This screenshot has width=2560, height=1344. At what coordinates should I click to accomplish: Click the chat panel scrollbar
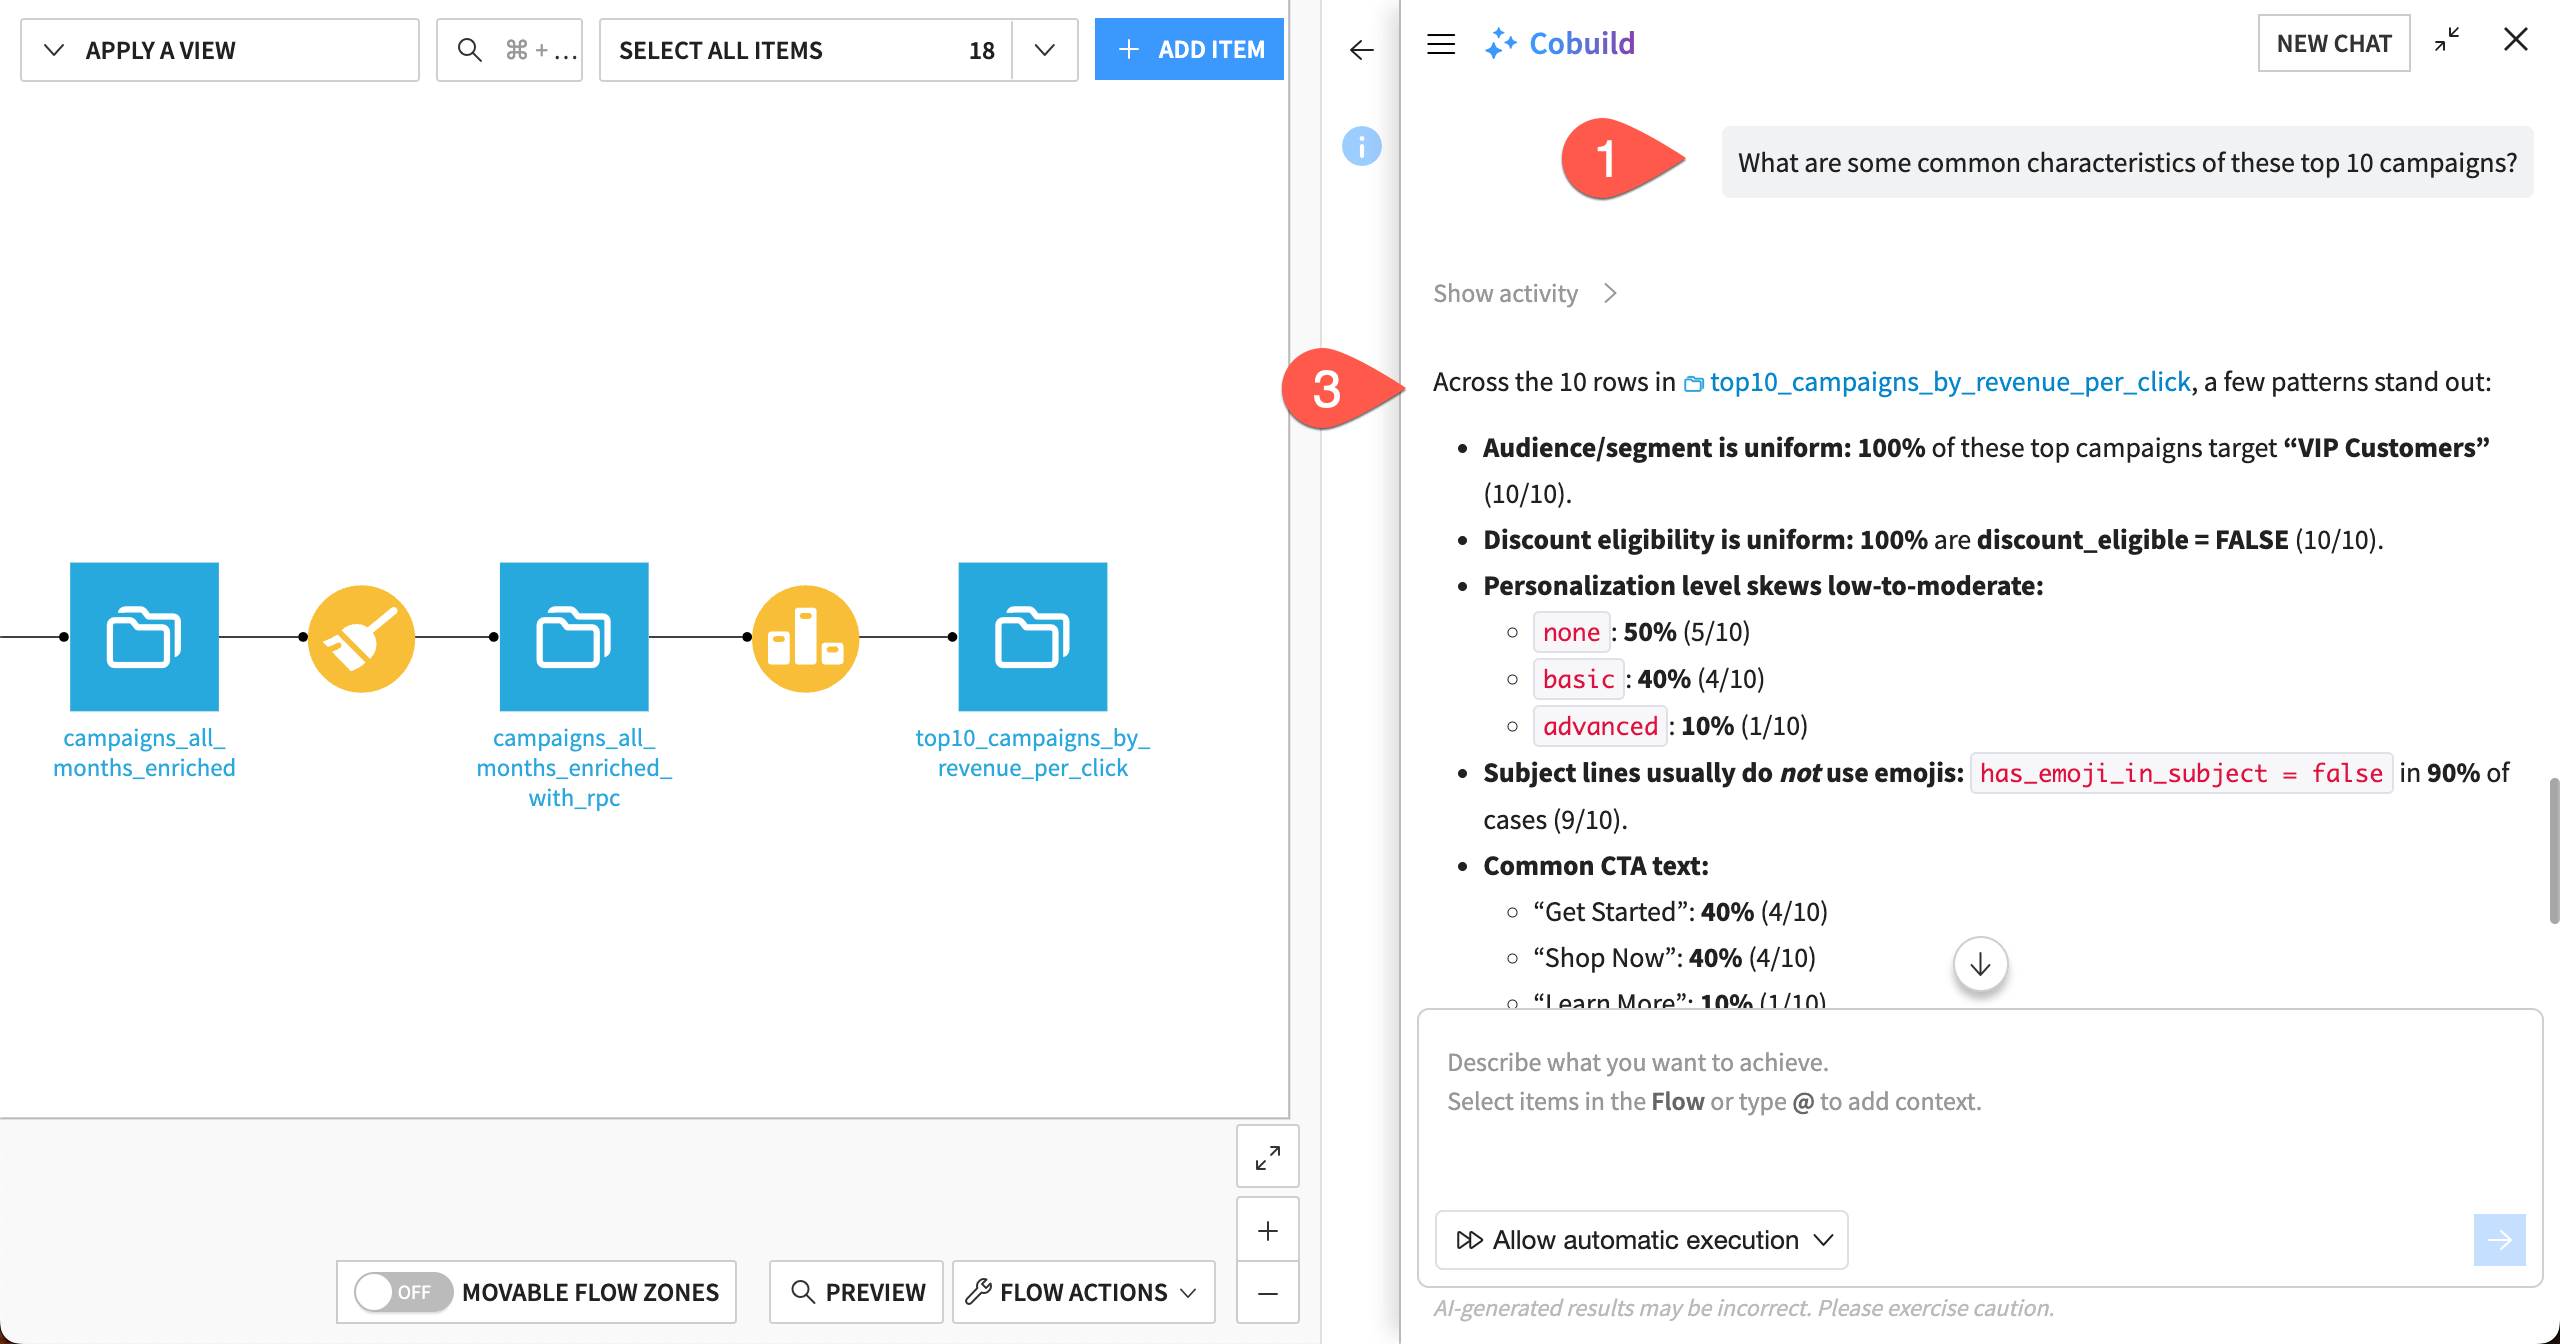[2553, 850]
